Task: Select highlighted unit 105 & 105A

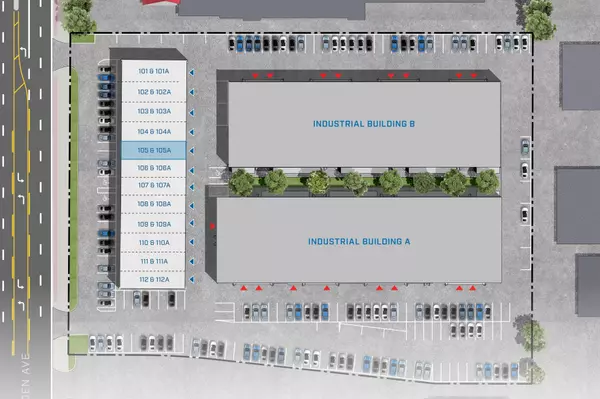Action: pyautogui.click(x=154, y=150)
